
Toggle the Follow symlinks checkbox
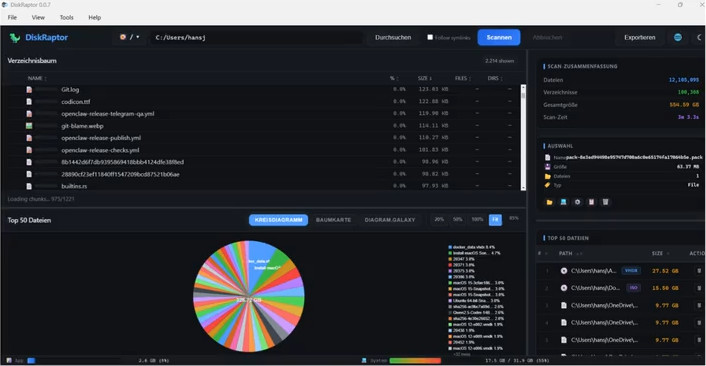pyautogui.click(x=430, y=37)
